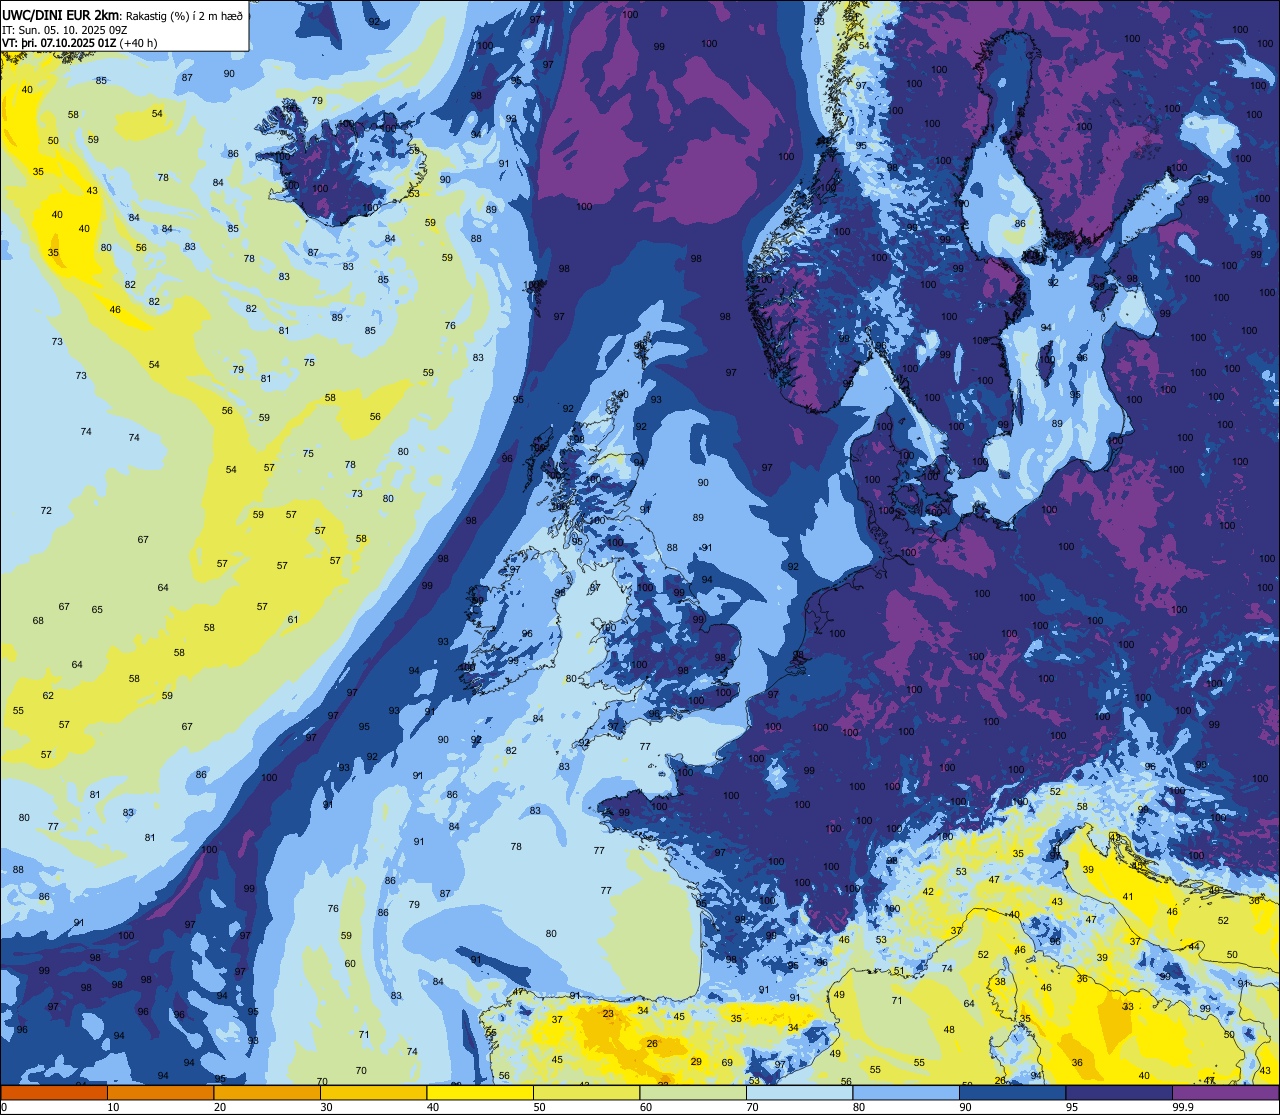
Task: Click the orange 10–20 legend swatch
Action: tap(160, 1092)
